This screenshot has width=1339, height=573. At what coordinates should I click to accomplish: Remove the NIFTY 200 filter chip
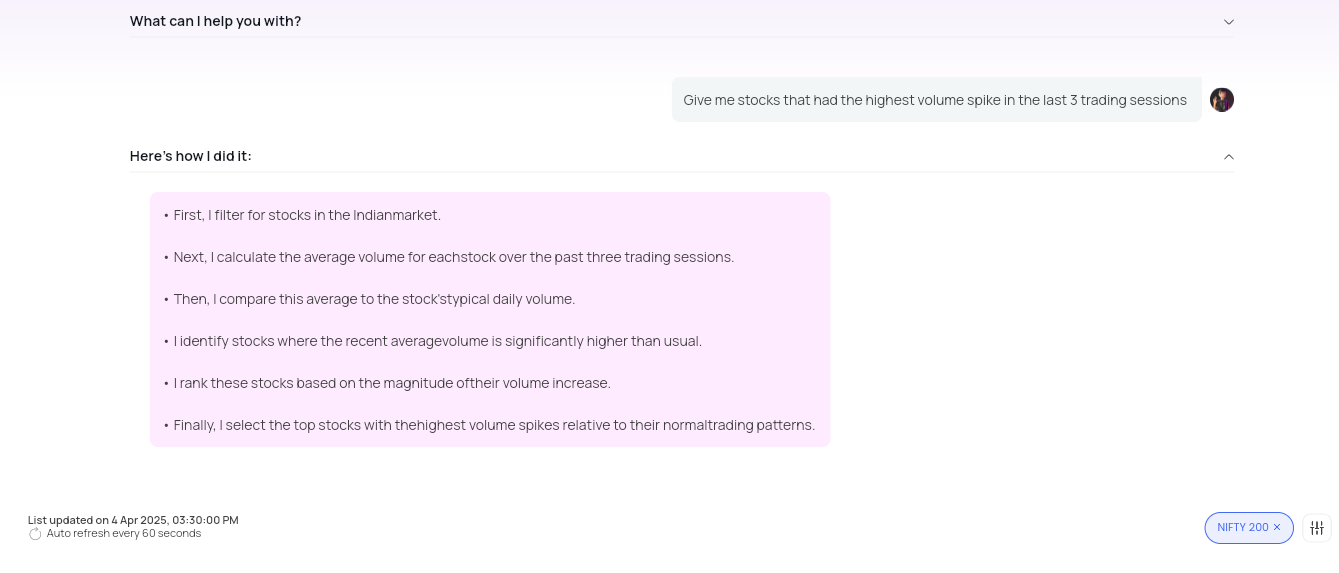(1277, 527)
